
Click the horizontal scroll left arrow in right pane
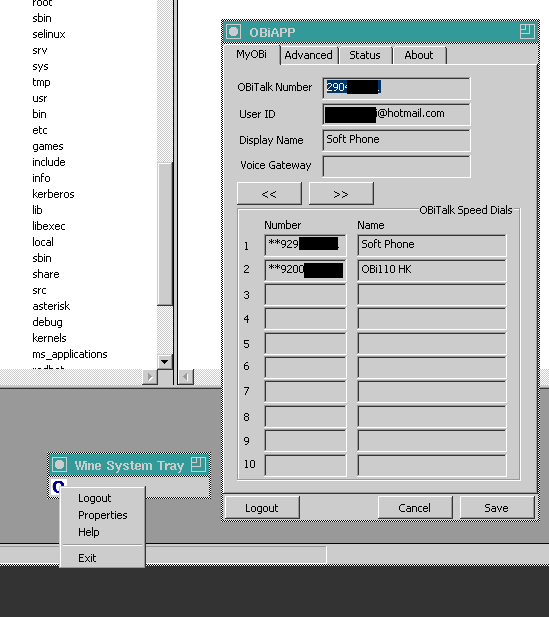pos(186,377)
